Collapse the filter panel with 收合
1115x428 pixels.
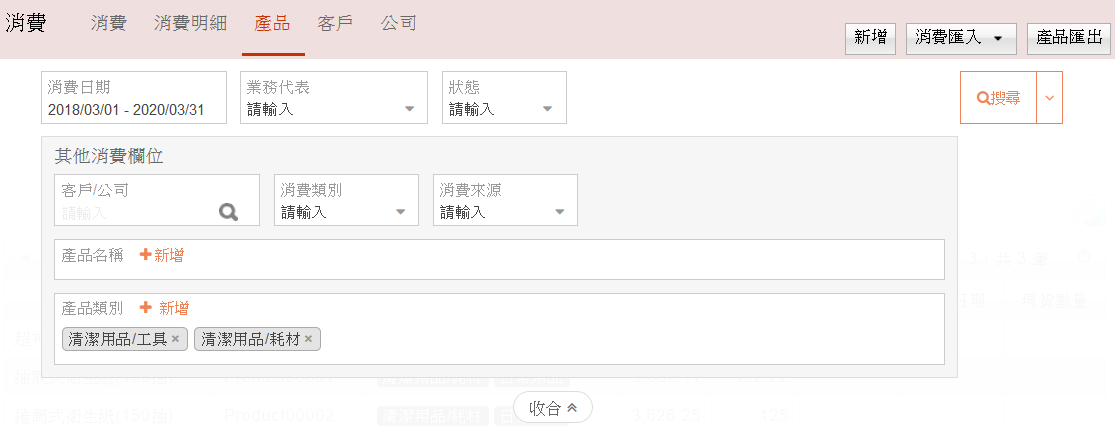pyautogui.click(x=553, y=408)
